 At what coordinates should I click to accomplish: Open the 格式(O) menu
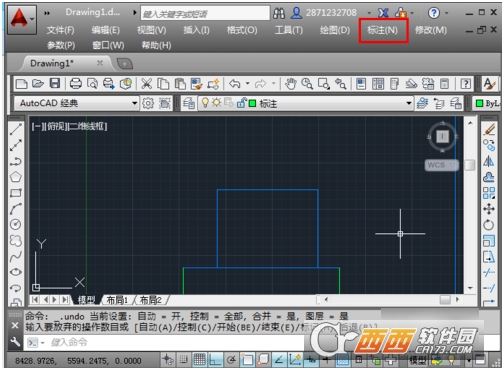242,30
